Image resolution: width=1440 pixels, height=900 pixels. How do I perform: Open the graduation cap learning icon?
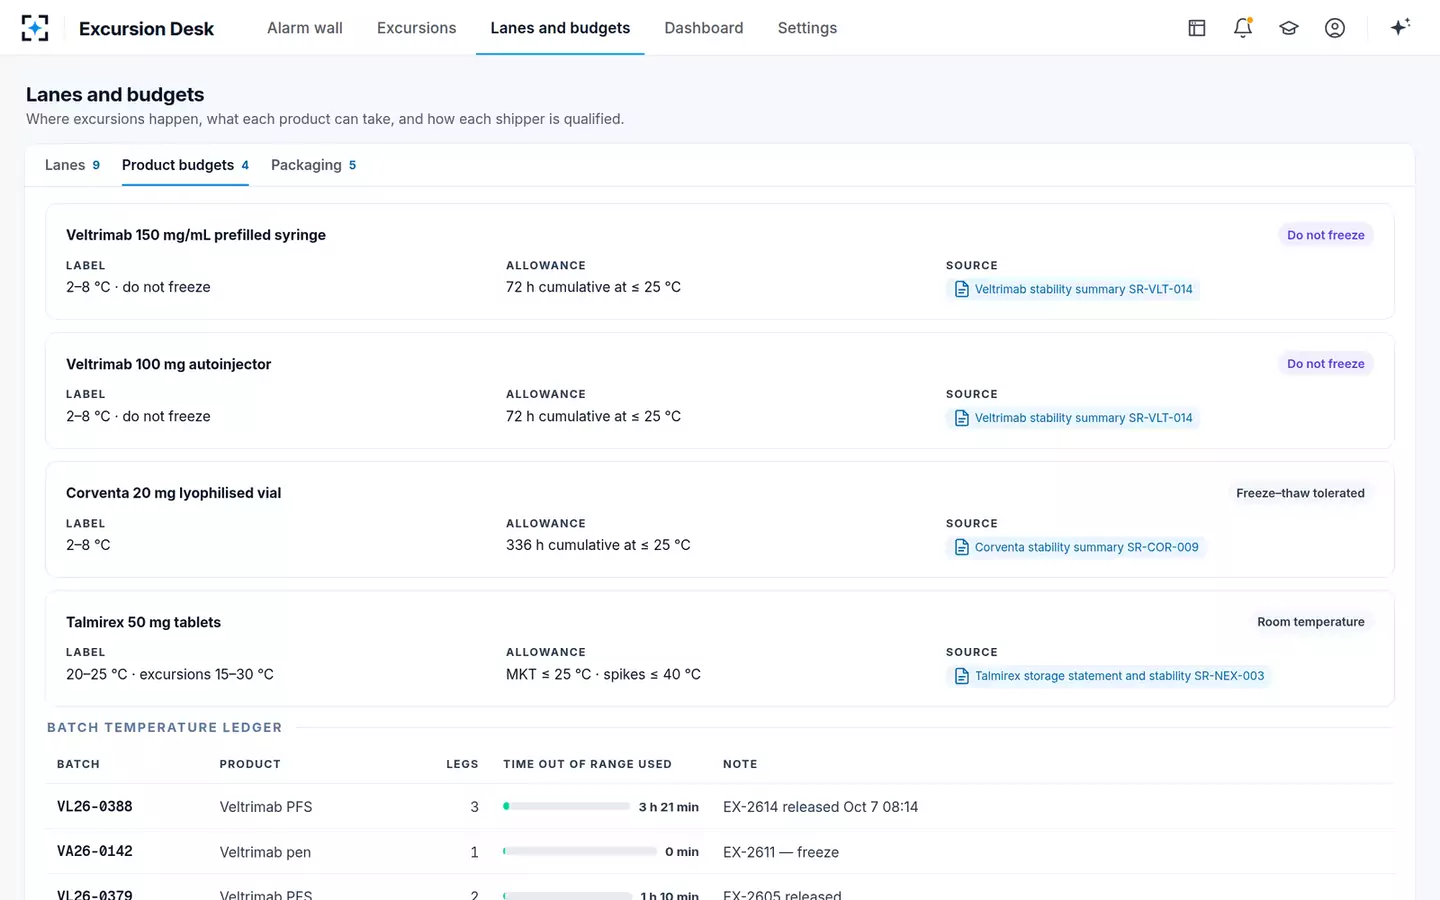coord(1289,28)
